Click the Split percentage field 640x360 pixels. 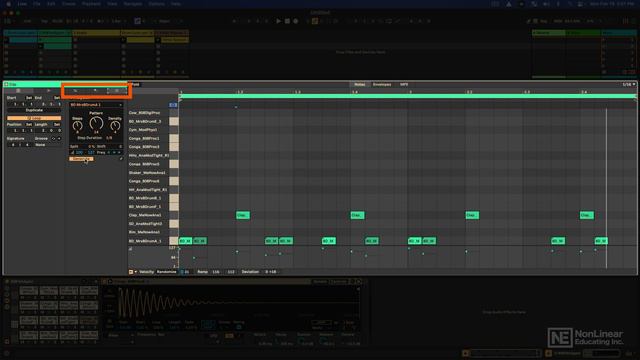click(91, 146)
